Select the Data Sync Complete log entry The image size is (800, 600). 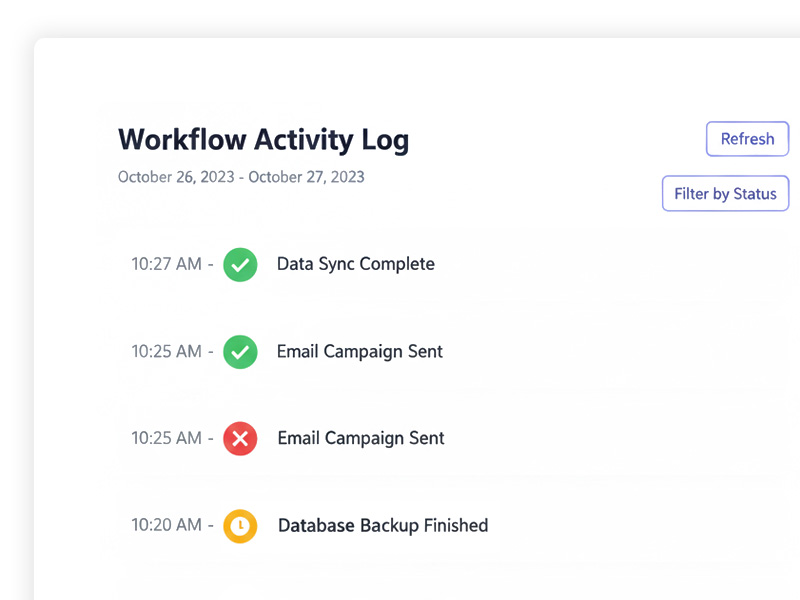coord(356,265)
